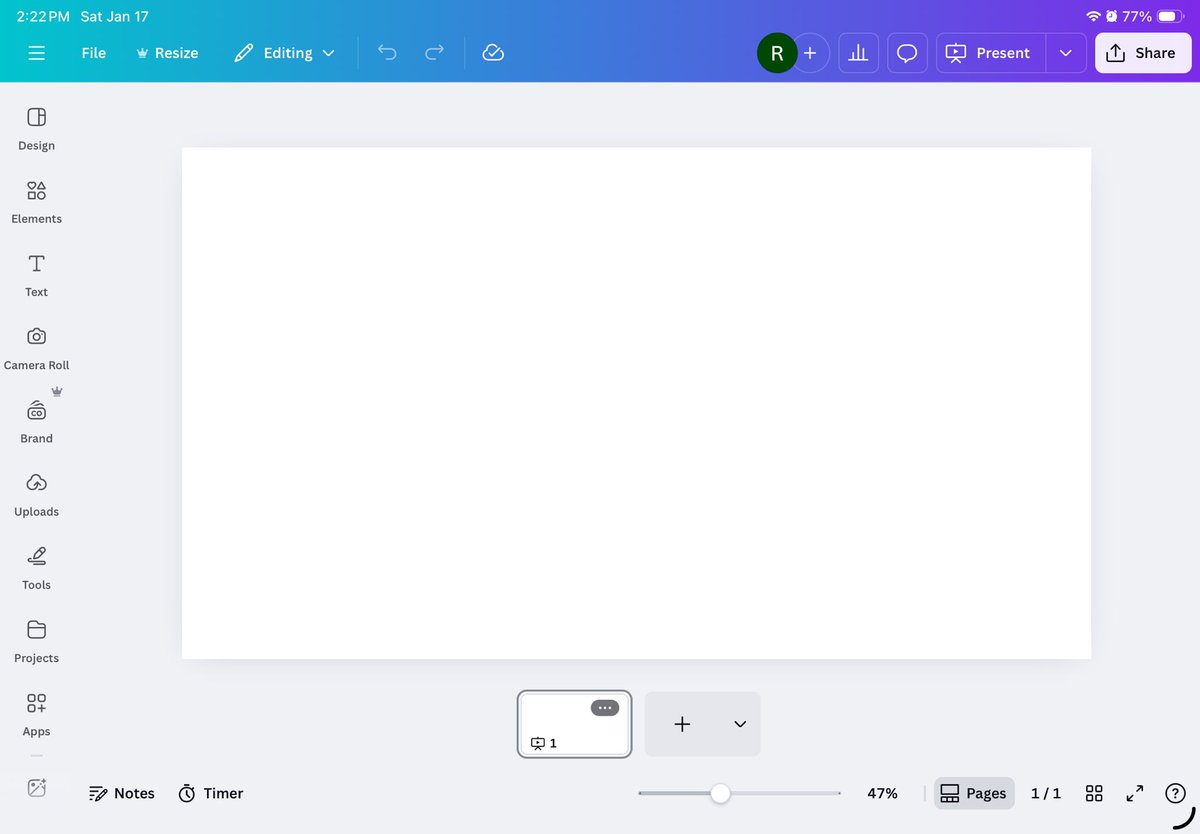1200x834 pixels.
Task: Open the Apps panel
Action: (37, 714)
